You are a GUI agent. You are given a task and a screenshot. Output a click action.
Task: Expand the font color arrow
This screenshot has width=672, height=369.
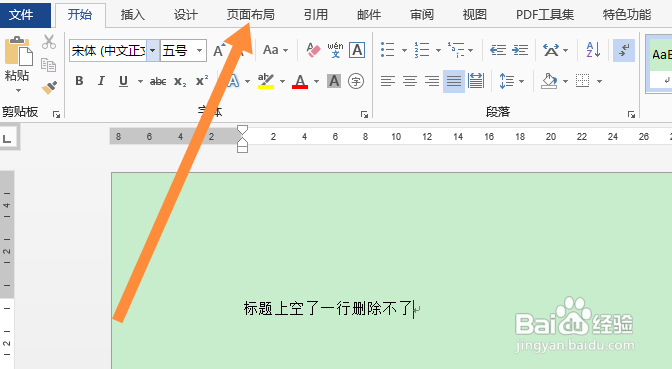pos(316,81)
